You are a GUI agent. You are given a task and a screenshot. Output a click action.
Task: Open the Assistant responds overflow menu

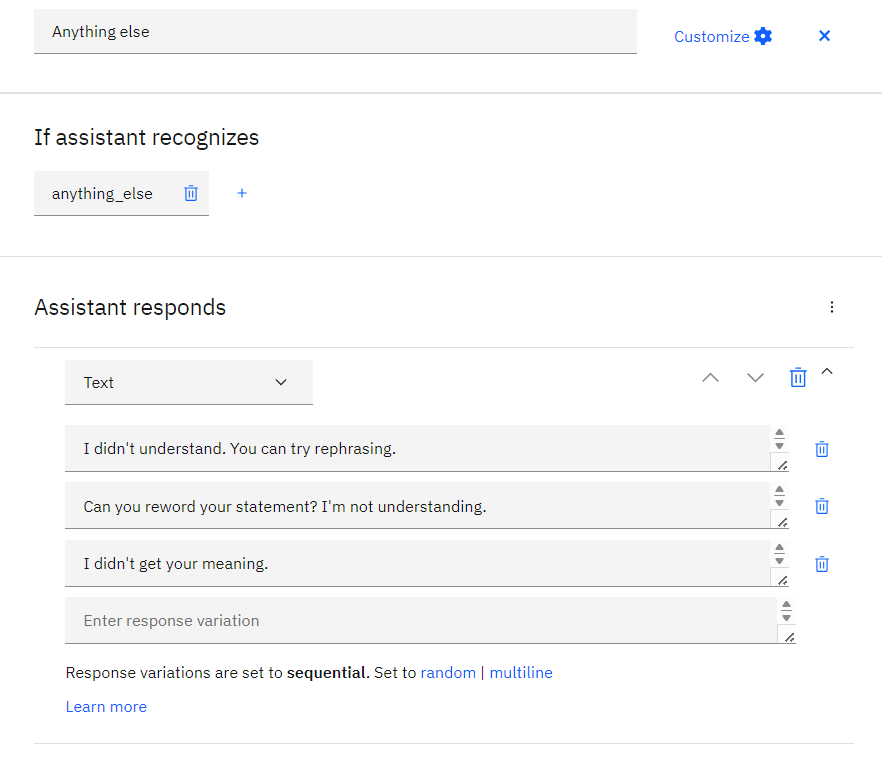[x=831, y=307]
